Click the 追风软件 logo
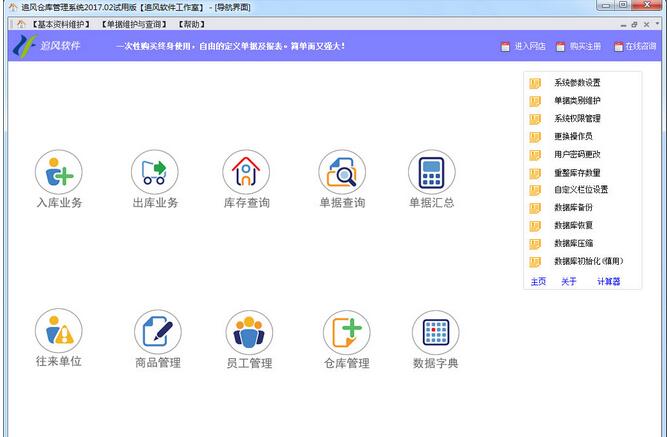The height and width of the screenshot is (437, 667). 47,46
